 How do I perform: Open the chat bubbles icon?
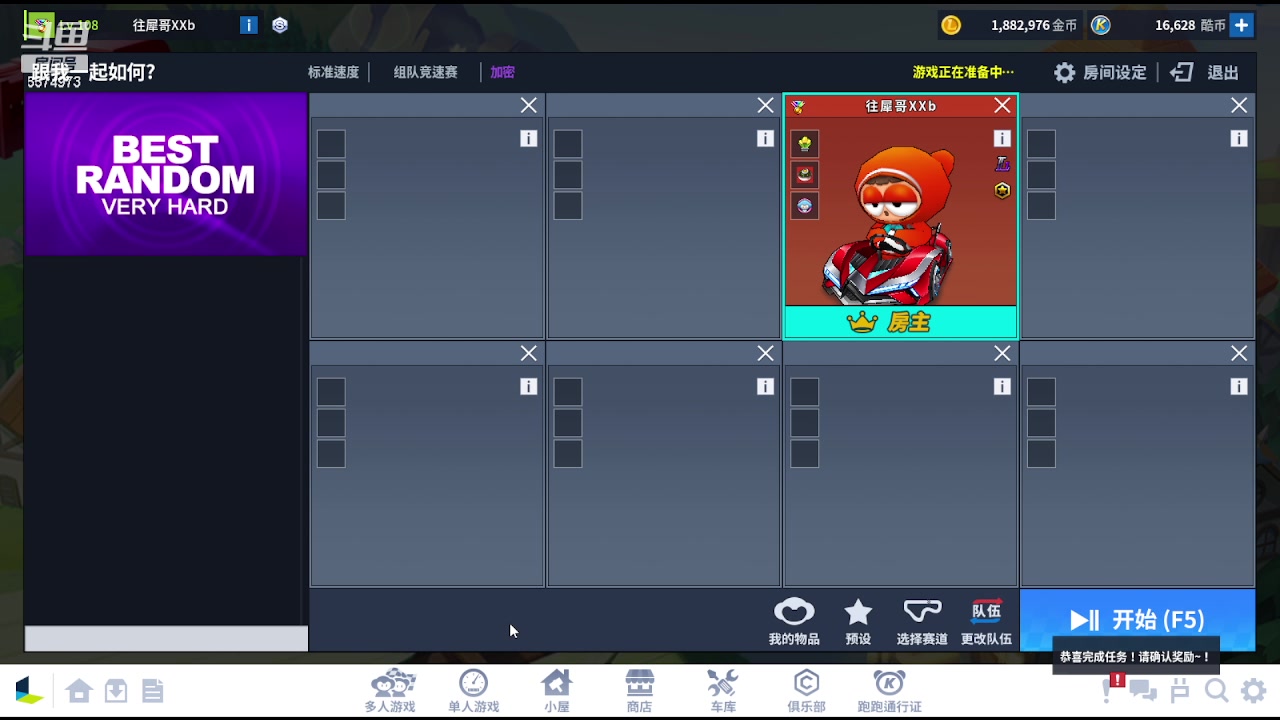click(1143, 691)
